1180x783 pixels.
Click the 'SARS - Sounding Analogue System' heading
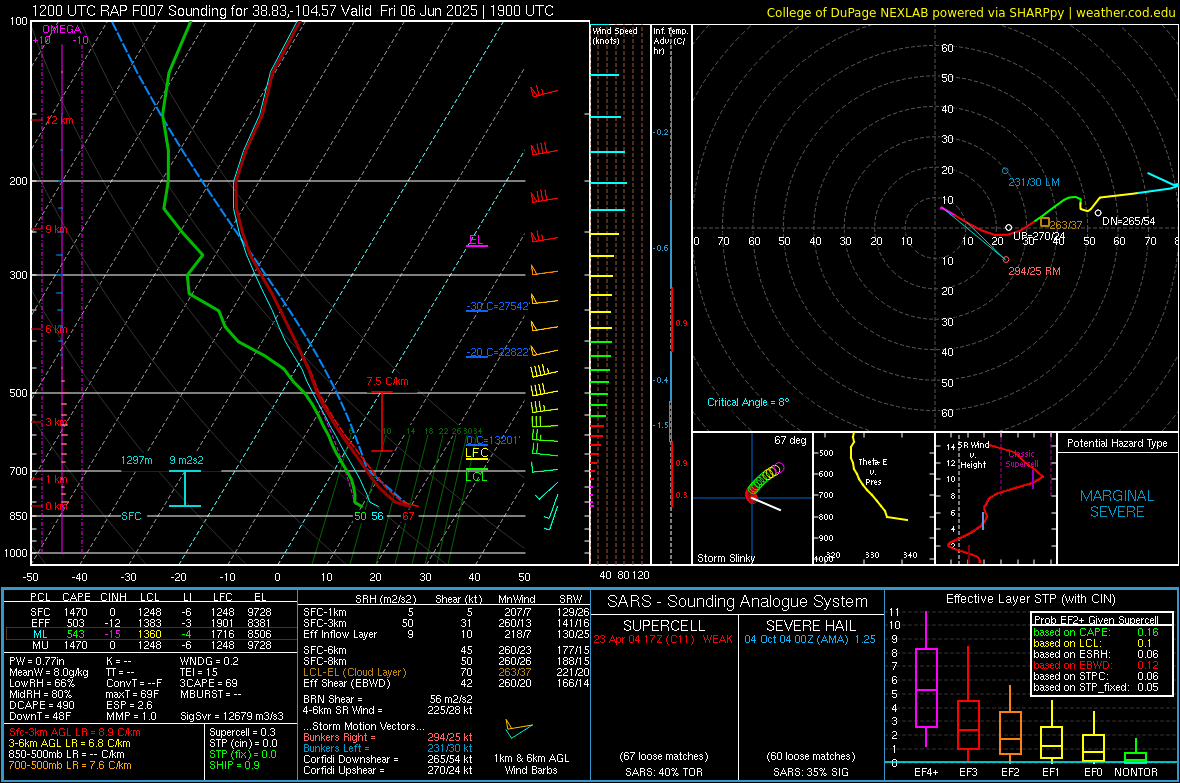click(x=738, y=602)
